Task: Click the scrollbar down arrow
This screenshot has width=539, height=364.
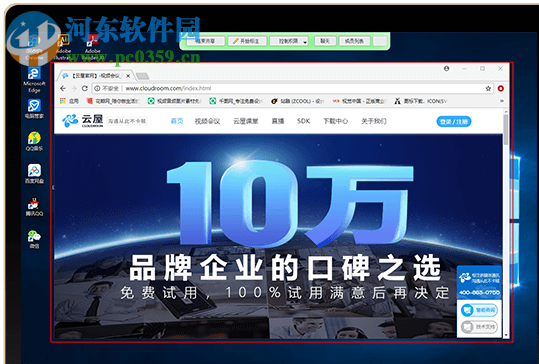Action: [506, 335]
